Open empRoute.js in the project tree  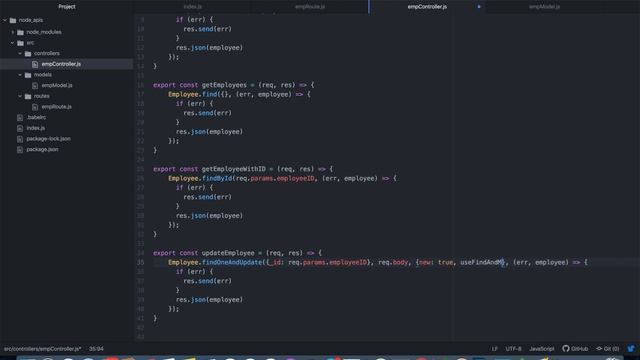56,107
